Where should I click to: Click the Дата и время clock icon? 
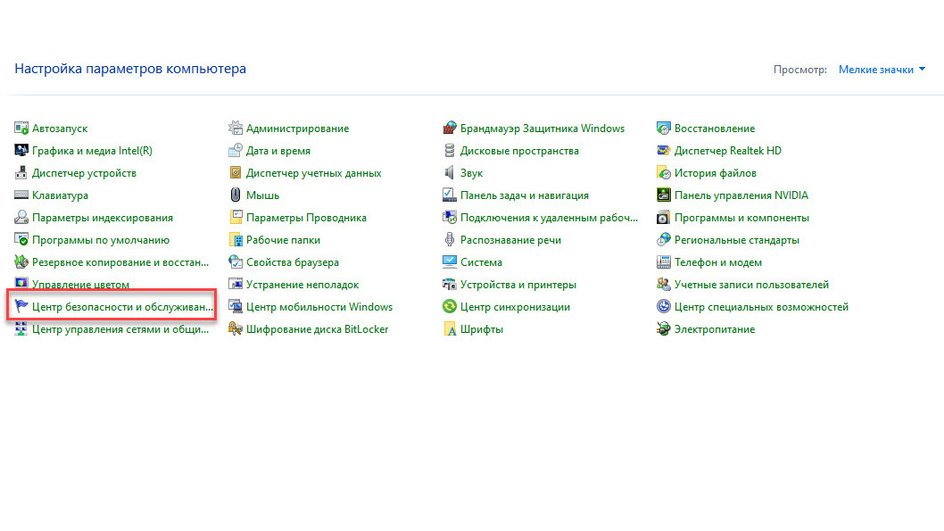[x=235, y=151]
